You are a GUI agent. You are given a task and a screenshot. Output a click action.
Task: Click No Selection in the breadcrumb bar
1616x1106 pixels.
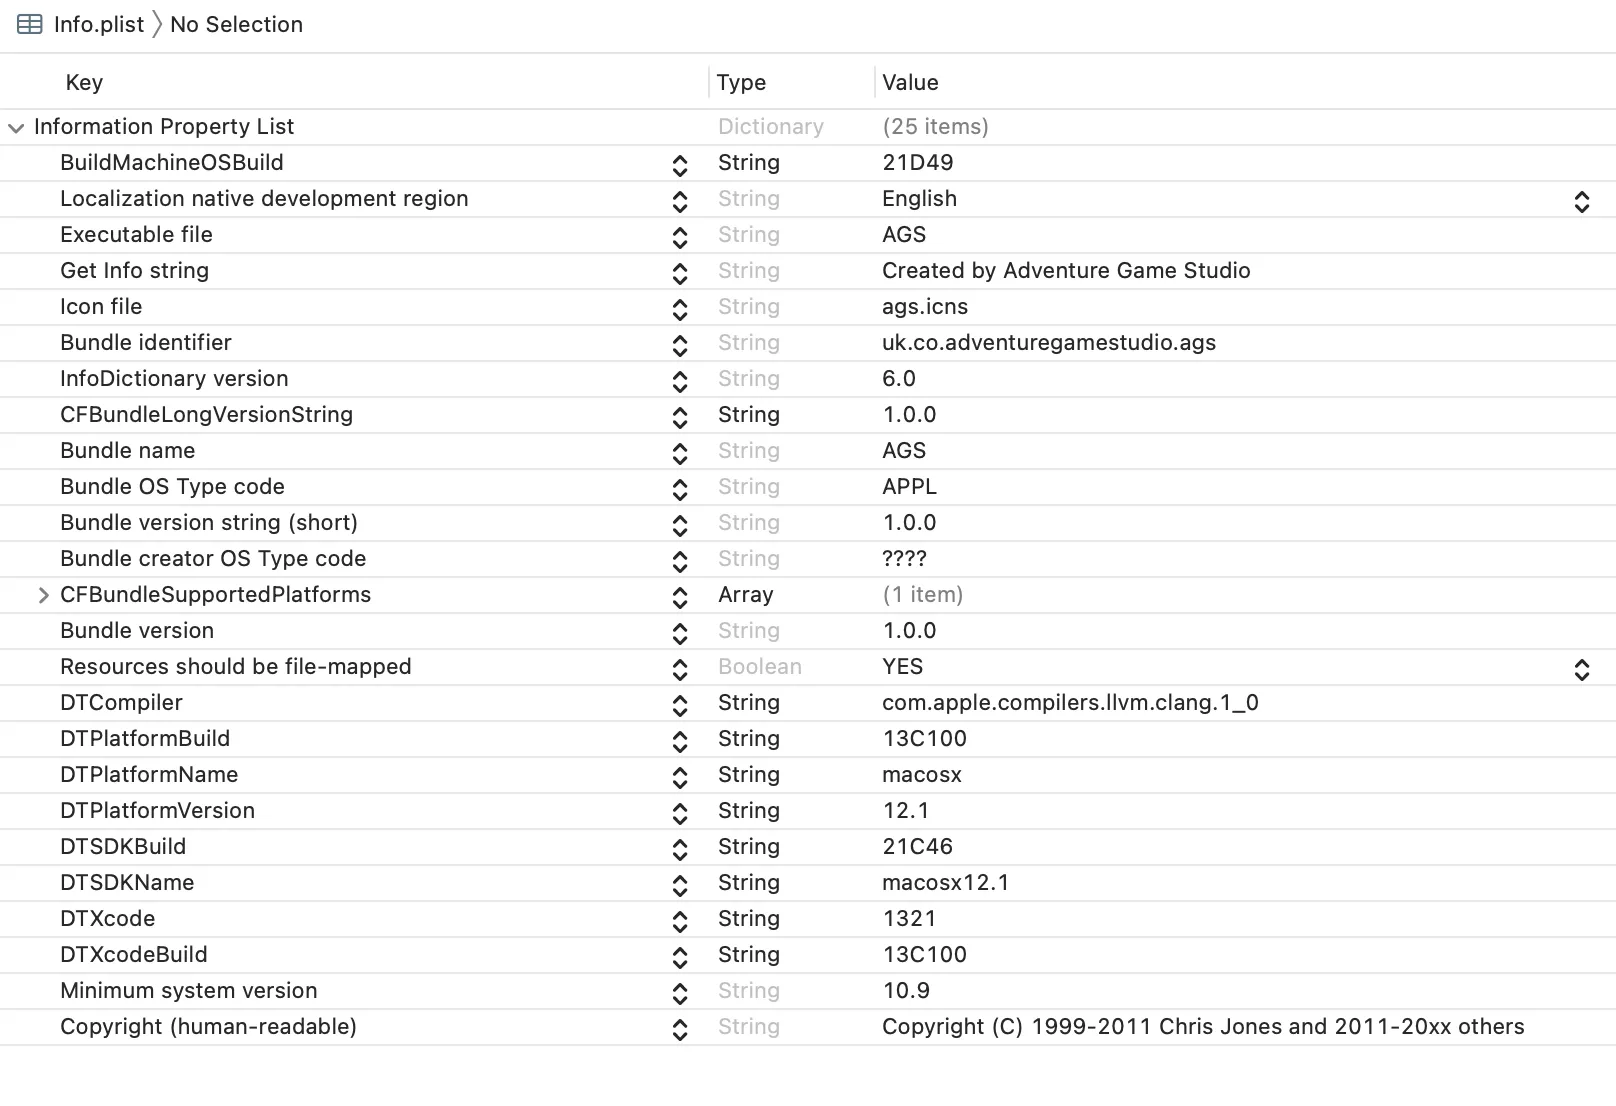click(236, 25)
